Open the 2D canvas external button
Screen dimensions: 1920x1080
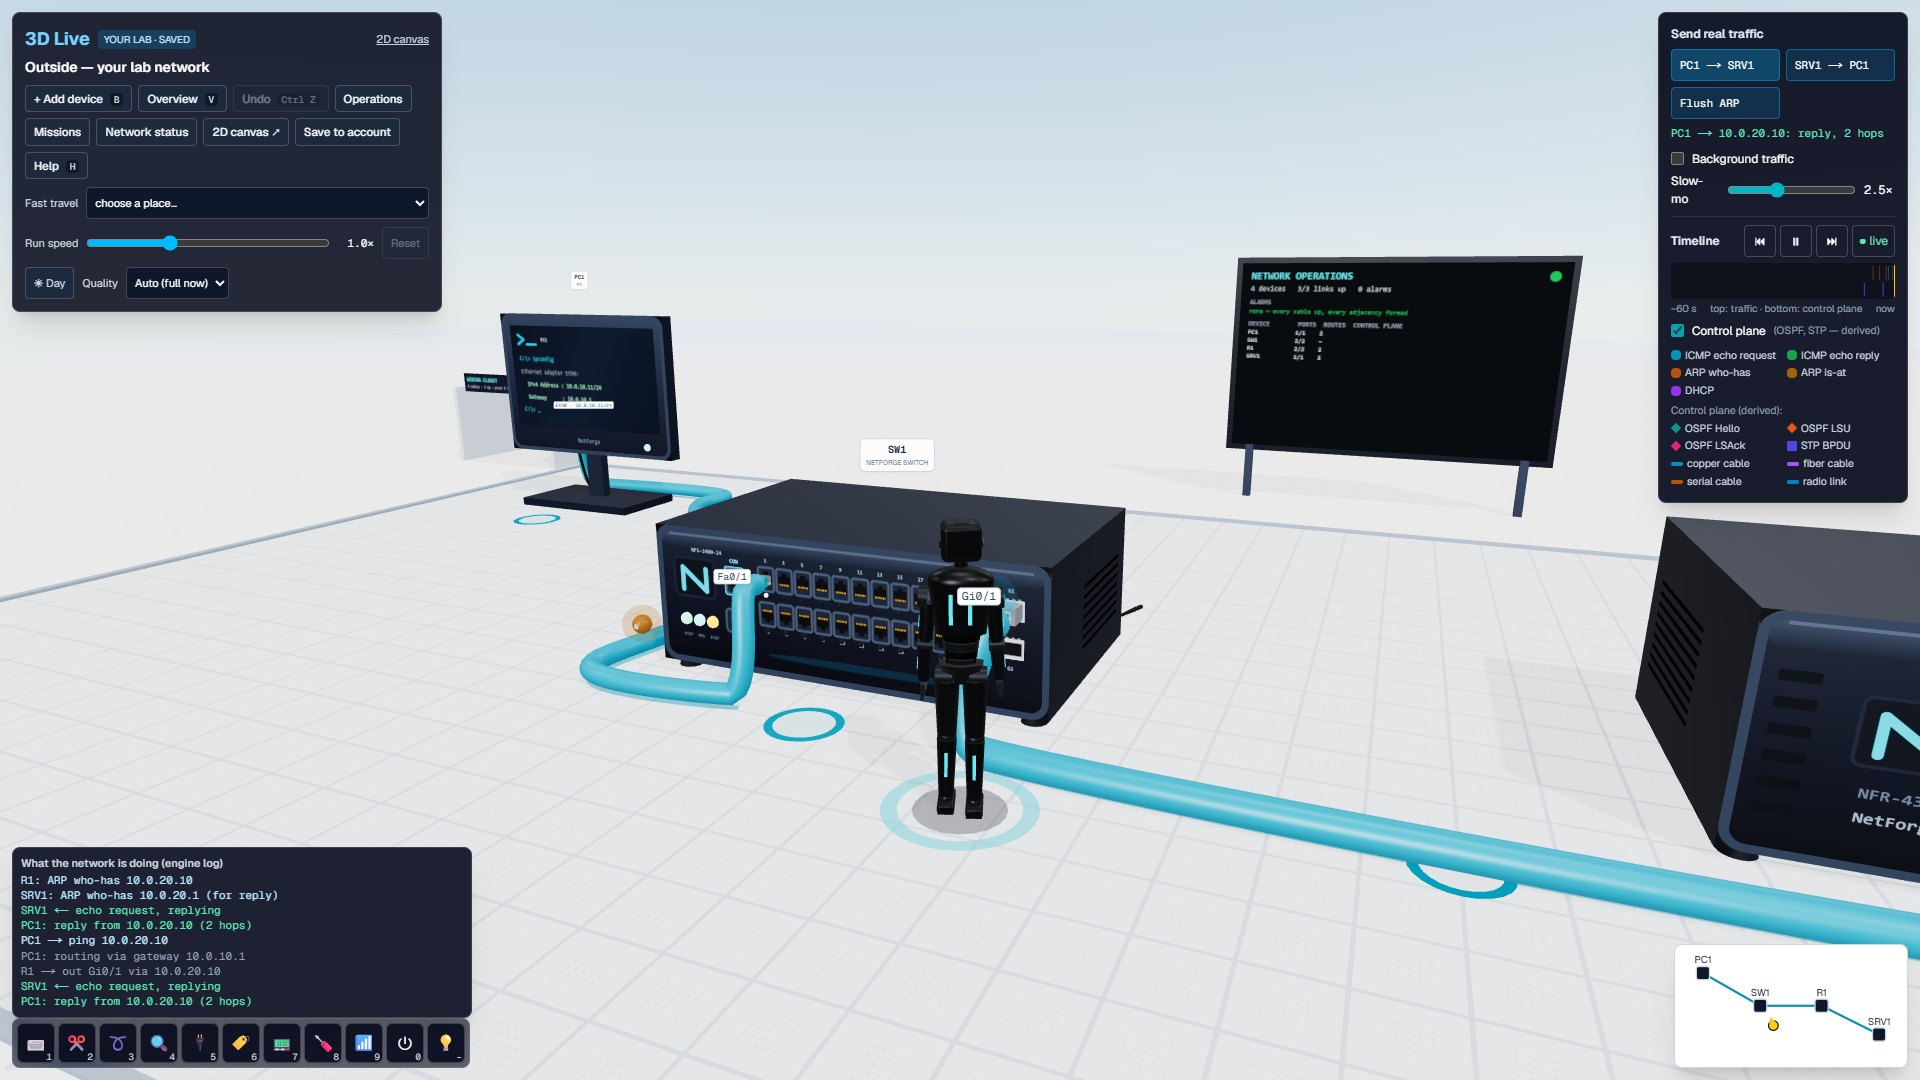(x=246, y=132)
